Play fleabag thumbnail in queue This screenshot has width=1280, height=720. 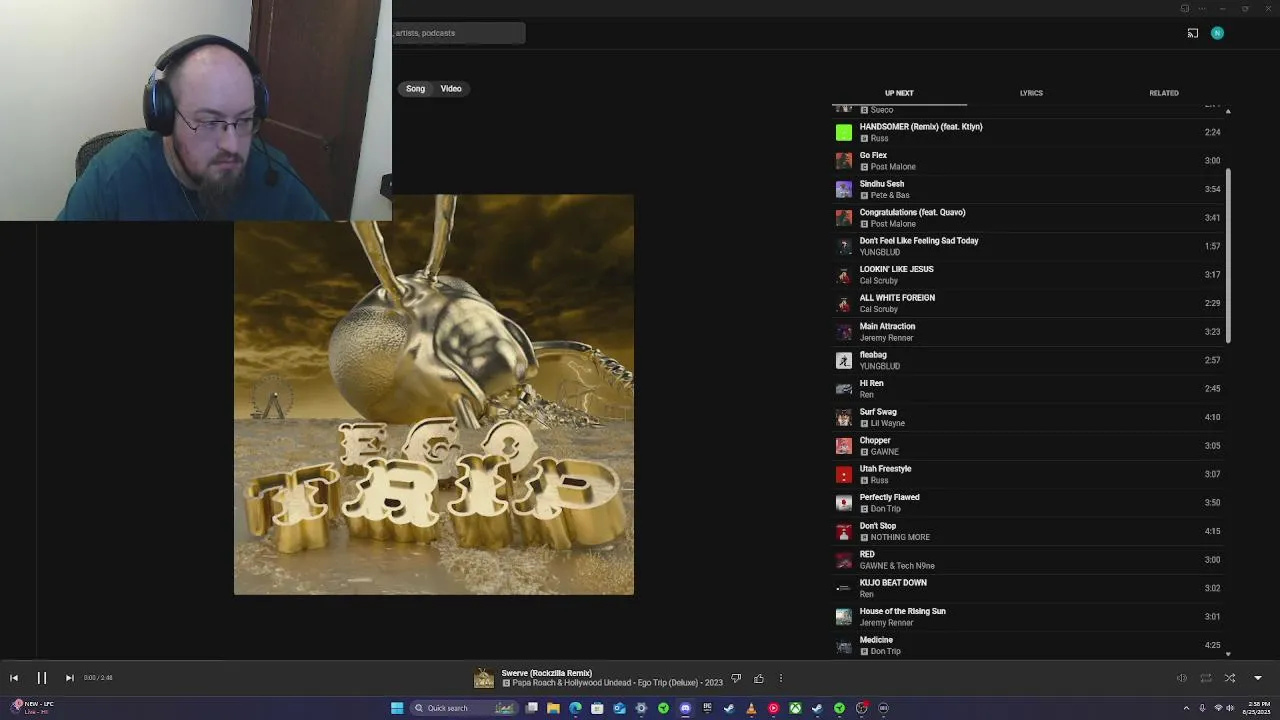[x=844, y=360]
